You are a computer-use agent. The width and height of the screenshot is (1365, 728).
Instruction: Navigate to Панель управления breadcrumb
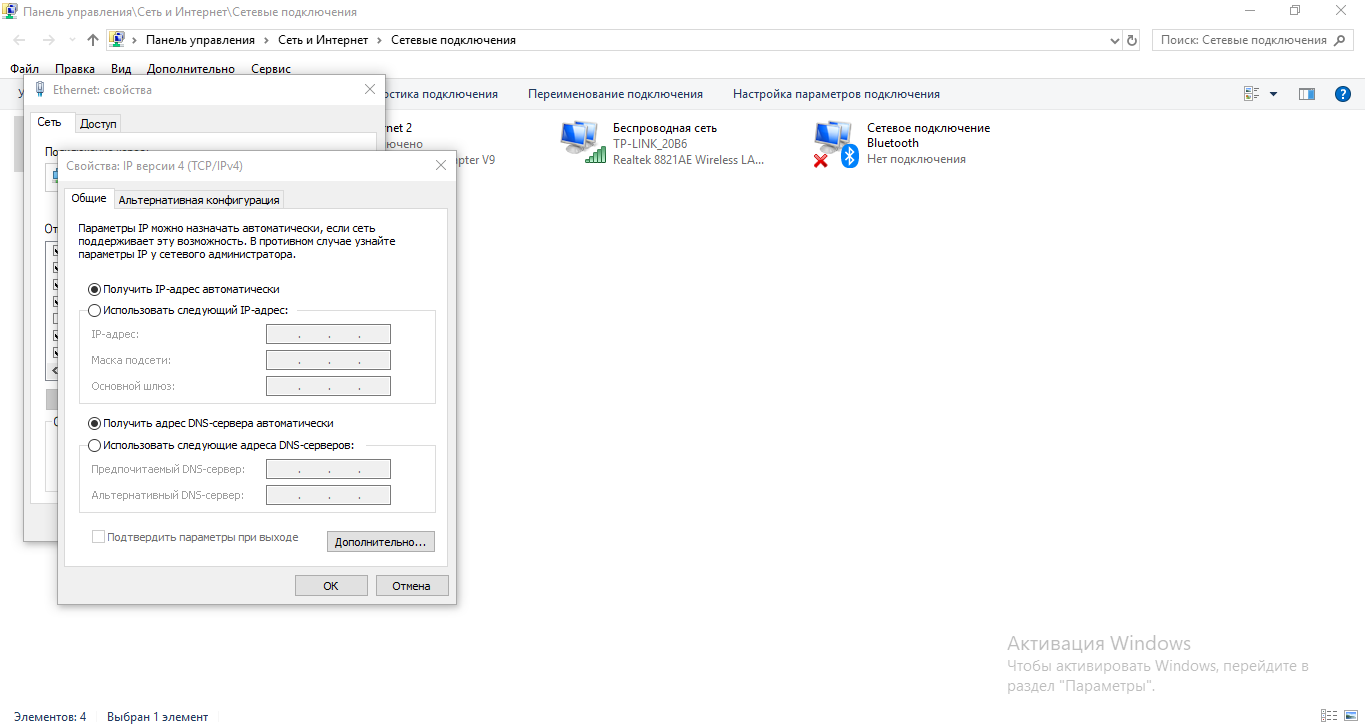[200, 40]
